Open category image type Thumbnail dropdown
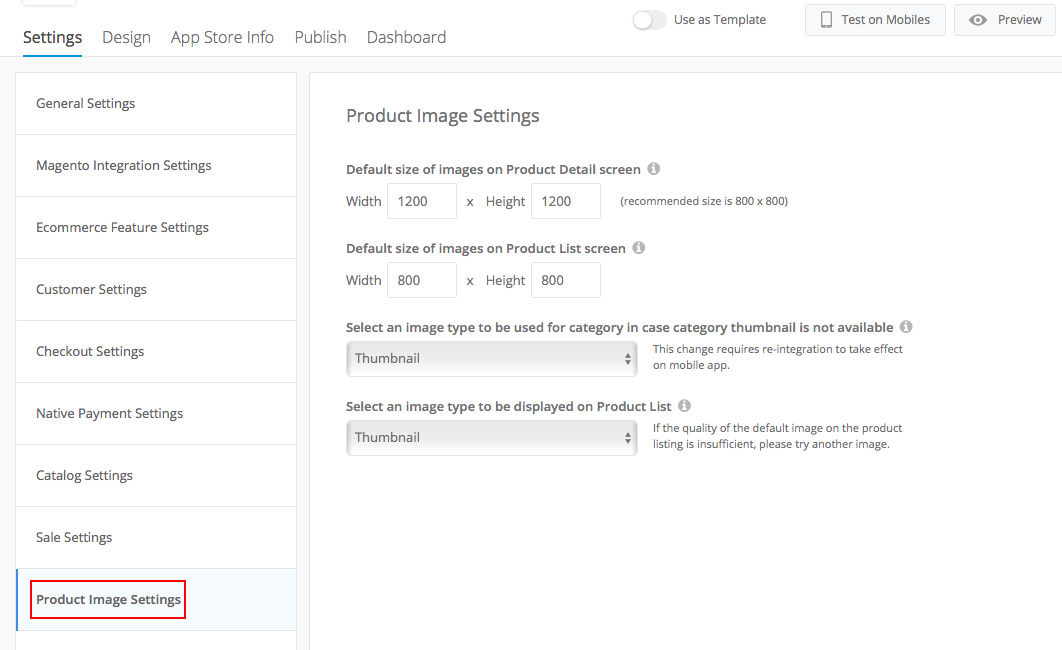The height and width of the screenshot is (650, 1062). tap(491, 358)
